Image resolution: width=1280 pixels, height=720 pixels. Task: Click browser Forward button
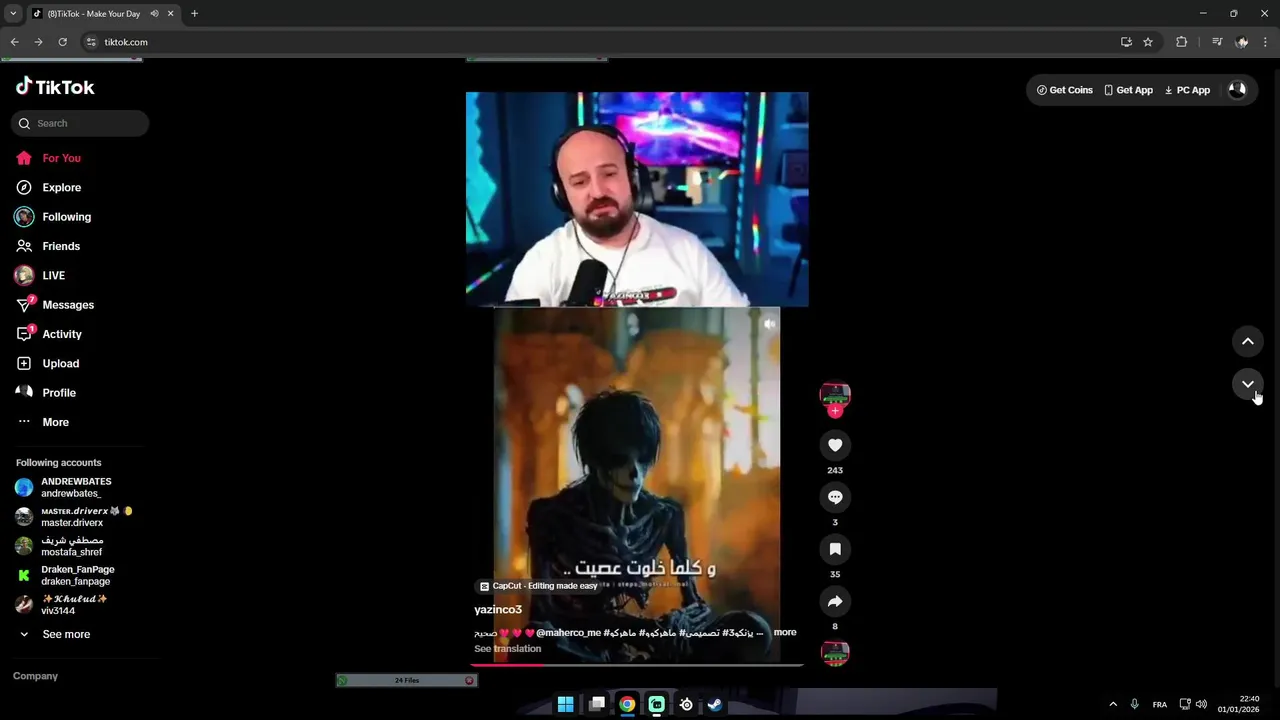[38, 42]
